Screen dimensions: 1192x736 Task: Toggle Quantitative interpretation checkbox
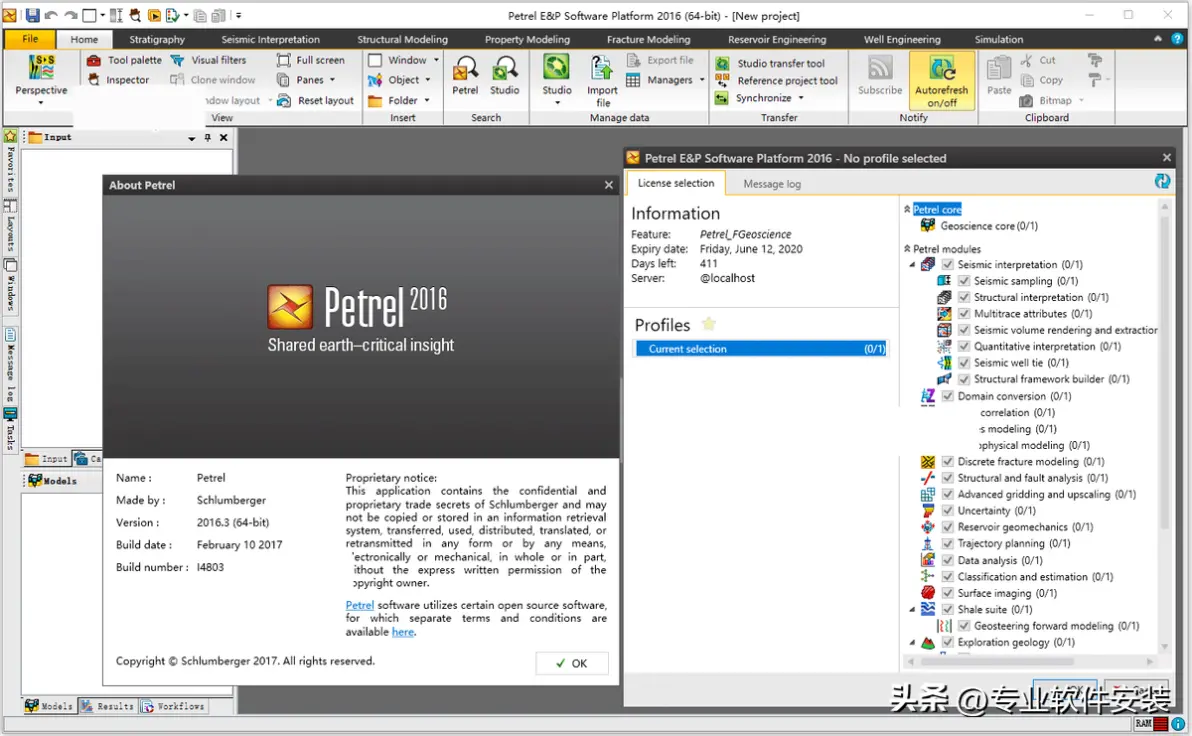[964, 346]
